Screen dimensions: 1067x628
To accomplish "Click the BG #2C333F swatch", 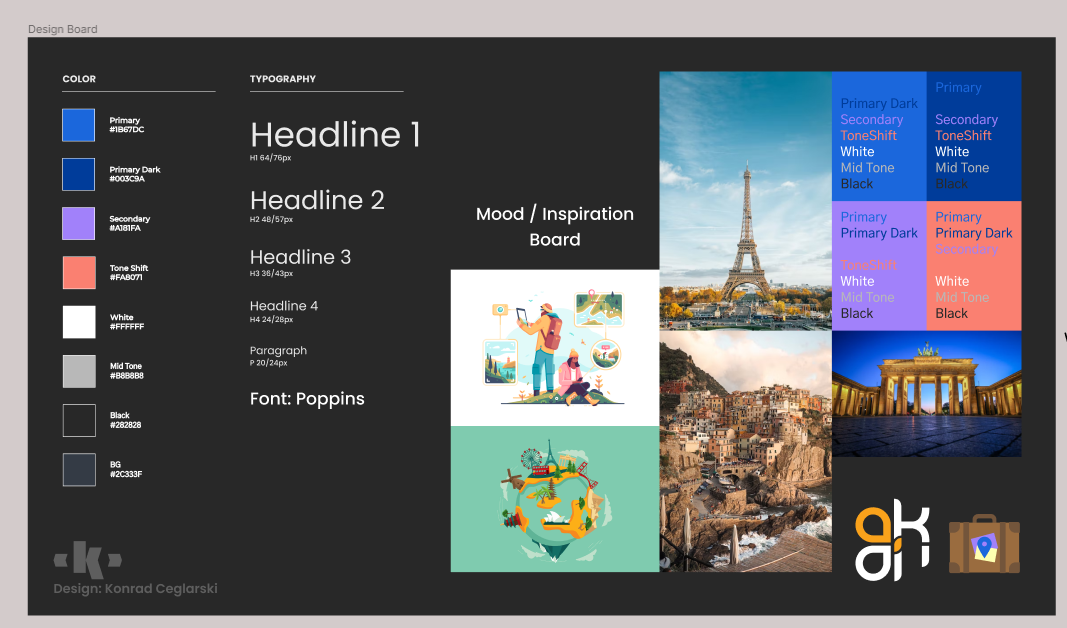I will (78, 469).
